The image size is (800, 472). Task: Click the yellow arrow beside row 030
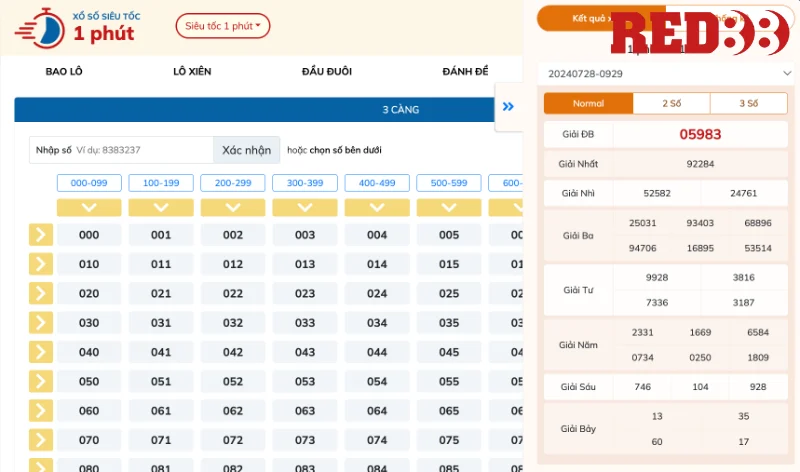41,322
